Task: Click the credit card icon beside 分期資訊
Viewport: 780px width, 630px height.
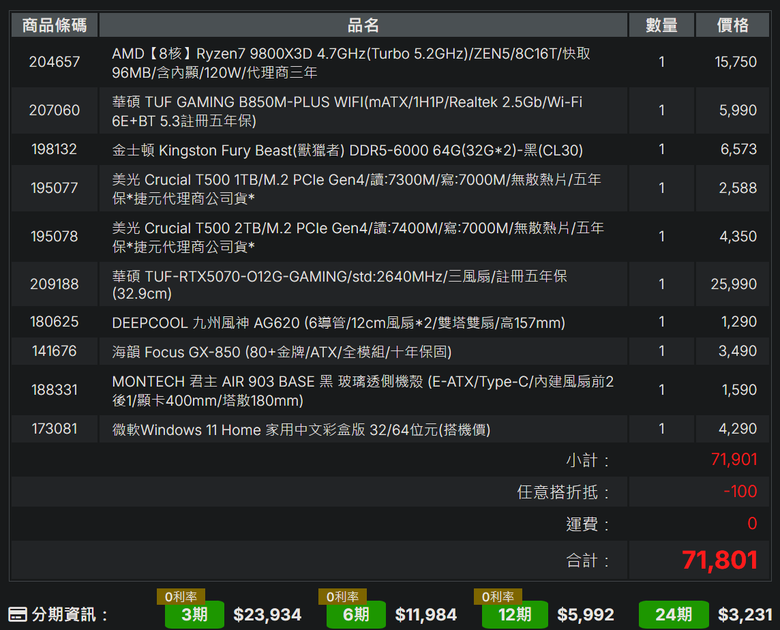Action: [17, 614]
